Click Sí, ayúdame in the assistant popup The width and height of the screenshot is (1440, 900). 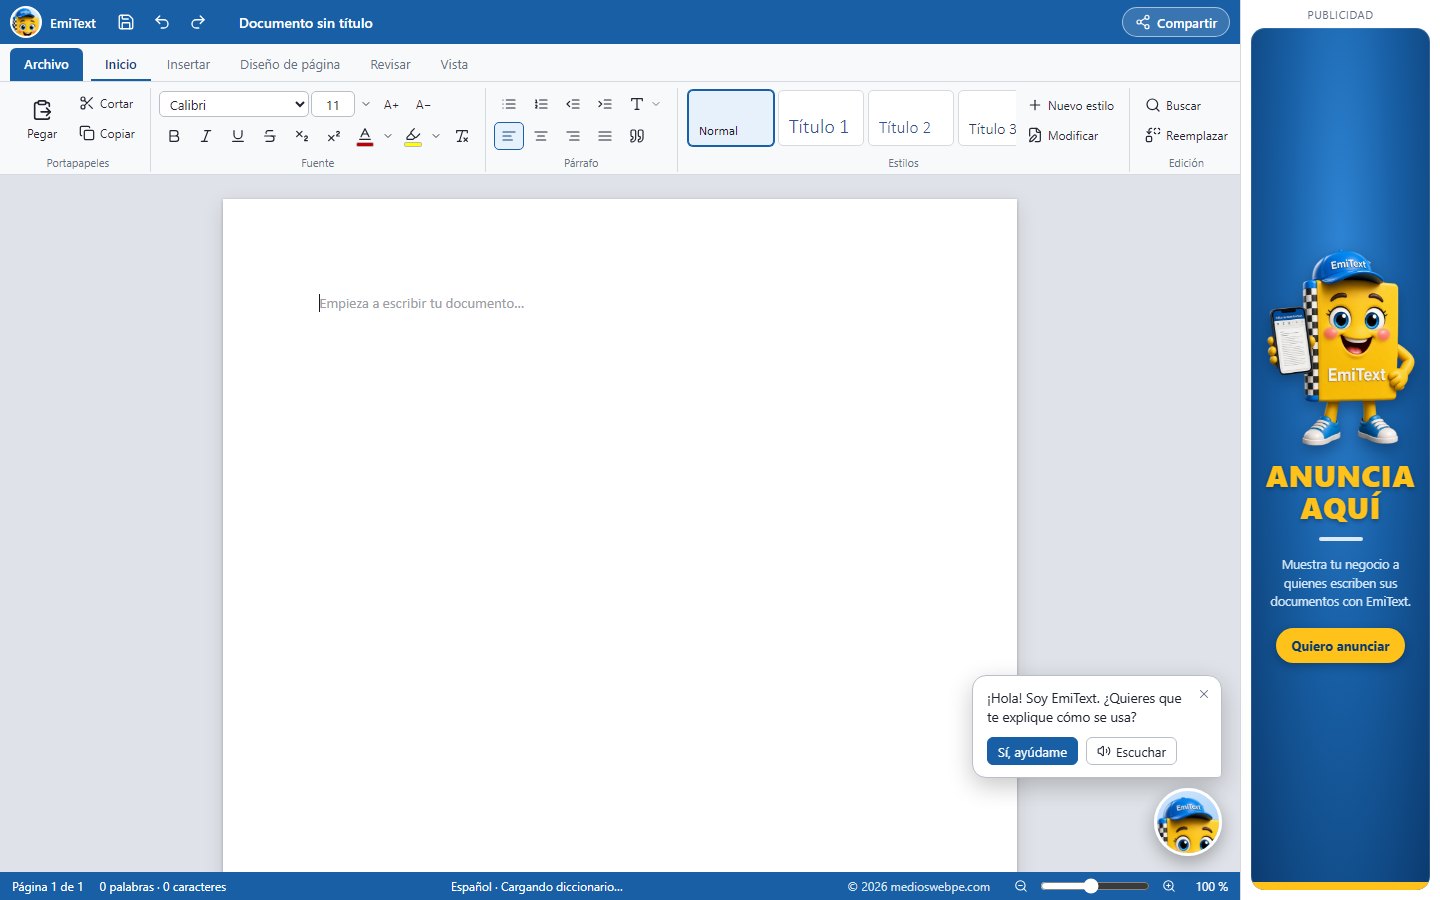[1032, 752]
